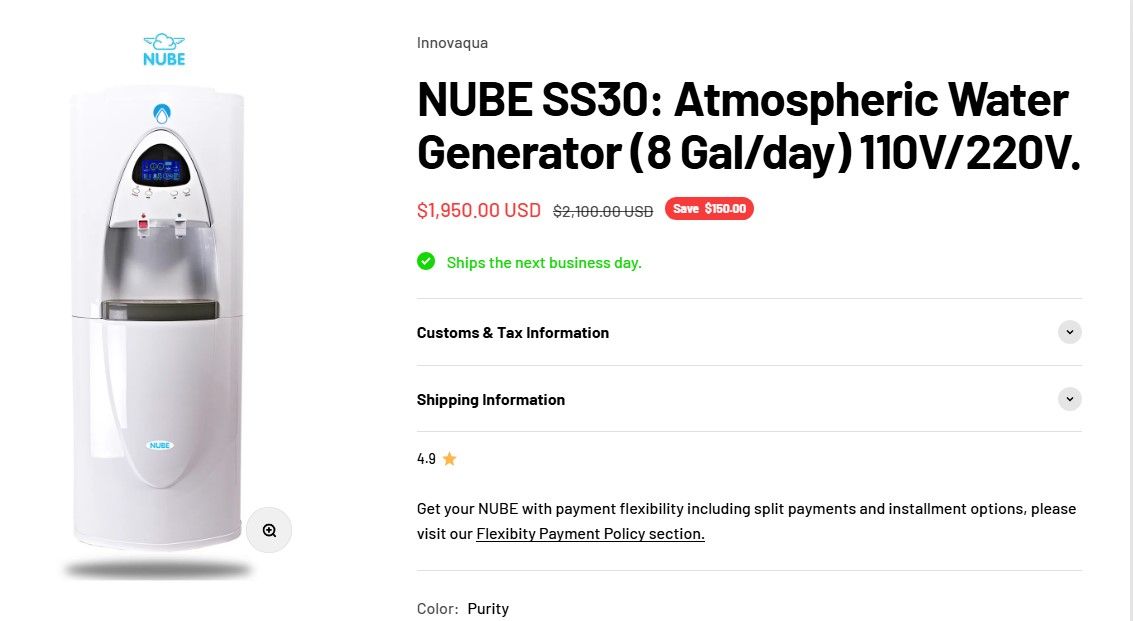Follow the Flexibity Payment Policy section link
1133x621 pixels.
pyautogui.click(x=590, y=534)
